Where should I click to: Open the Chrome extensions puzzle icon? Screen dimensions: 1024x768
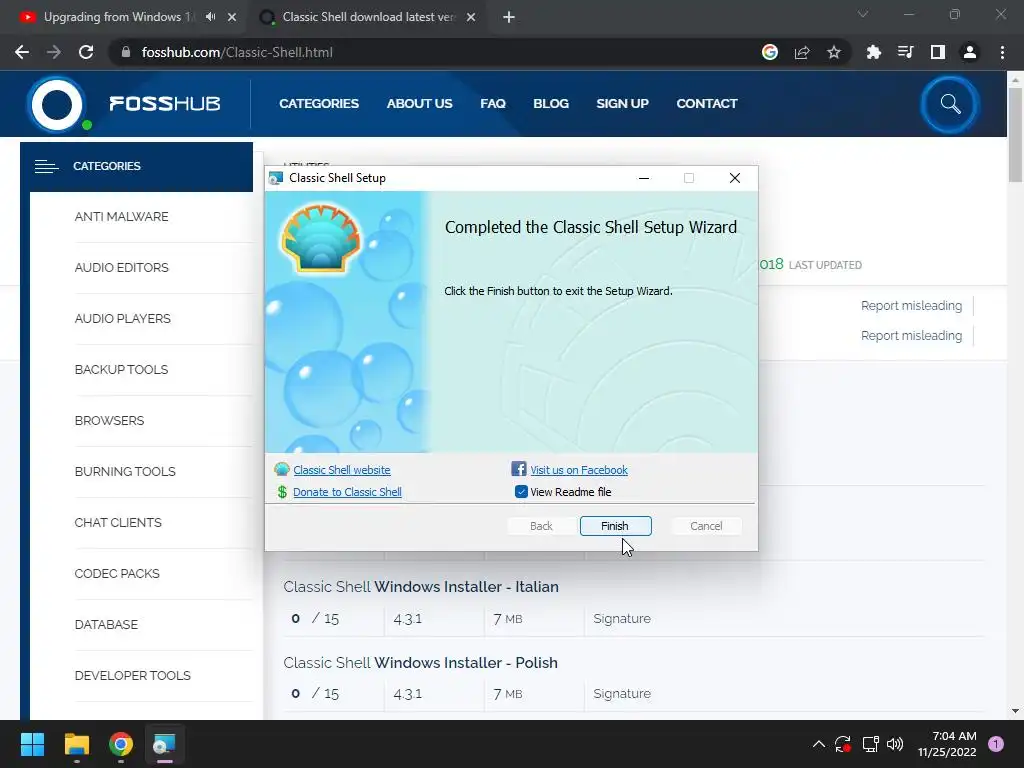click(x=873, y=52)
